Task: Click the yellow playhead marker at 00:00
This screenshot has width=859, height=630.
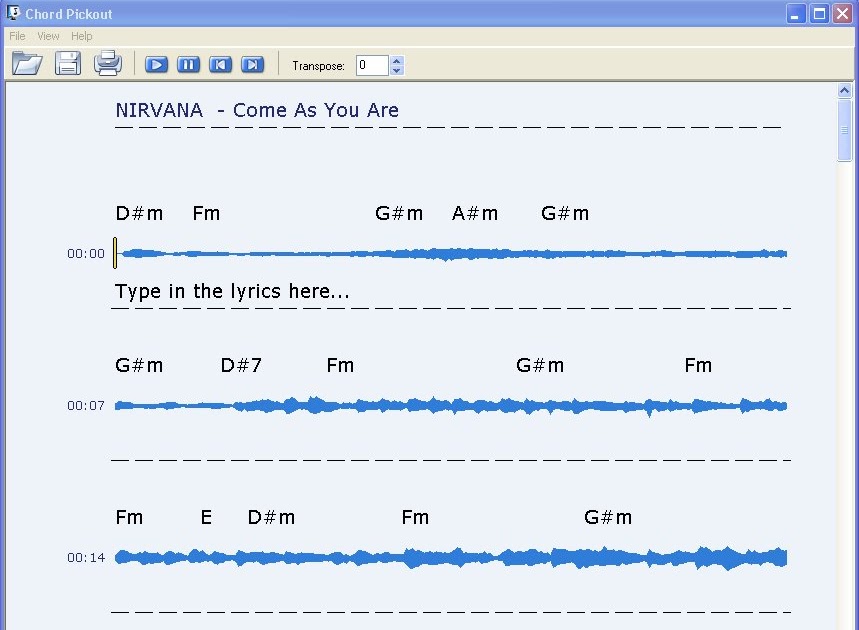Action: coord(115,253)
